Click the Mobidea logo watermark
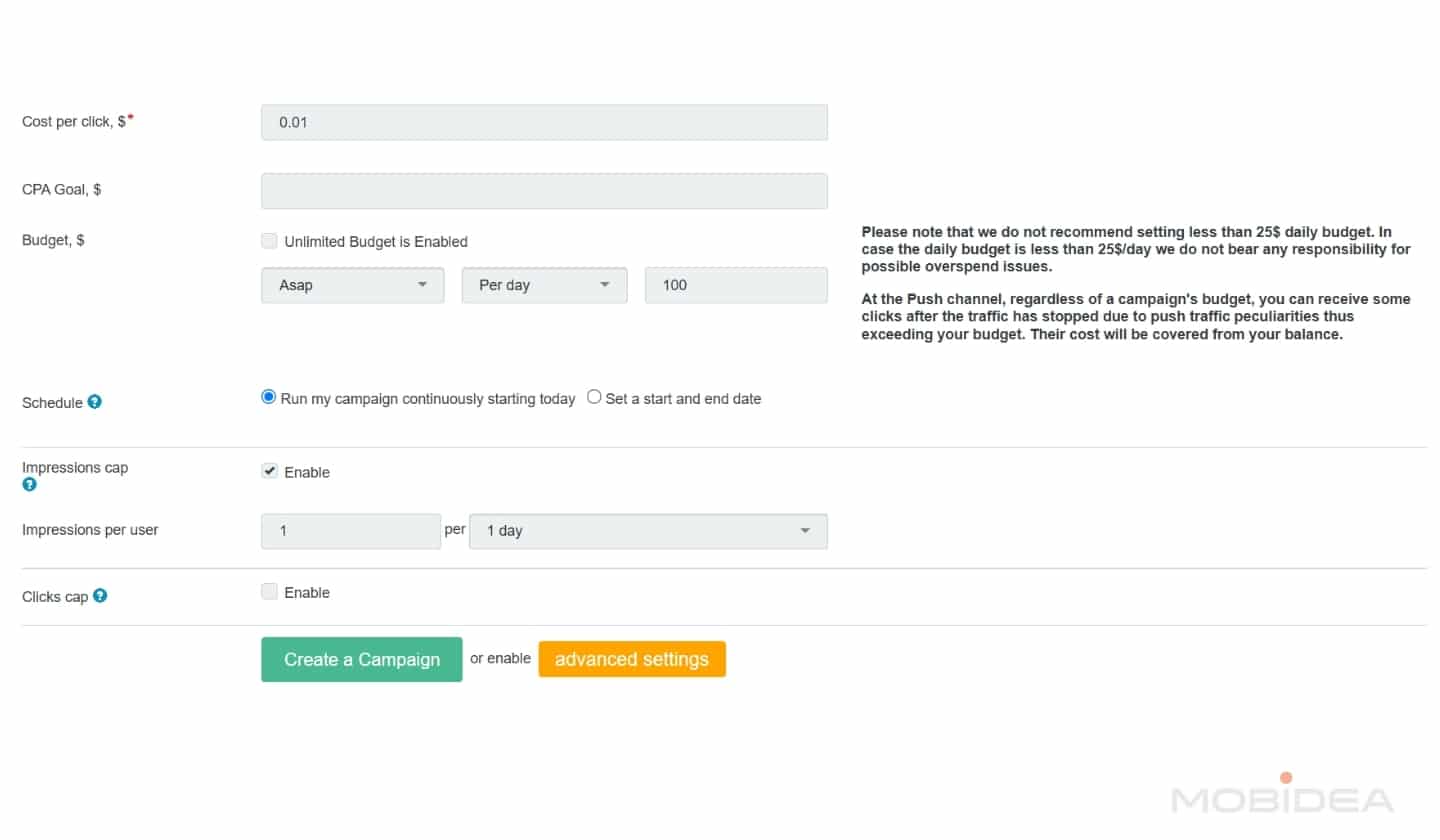 pos(1282,797)
